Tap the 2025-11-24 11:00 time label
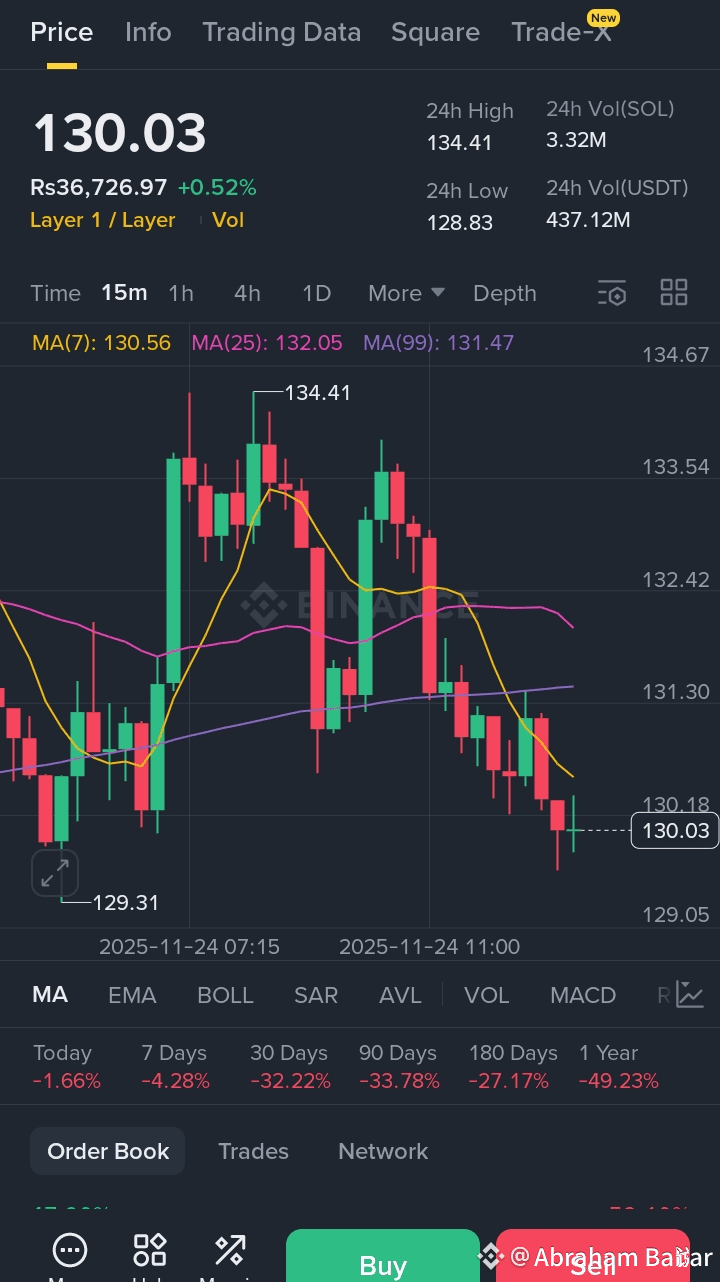The image size is (720, 1282). [x=429, y=947]
